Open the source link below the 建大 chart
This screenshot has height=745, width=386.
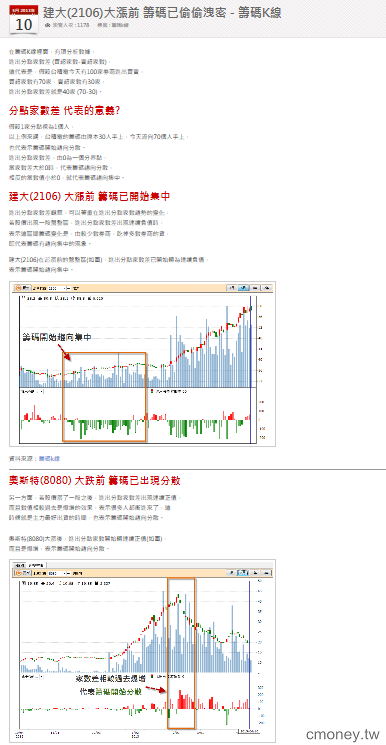pos(49,458)
